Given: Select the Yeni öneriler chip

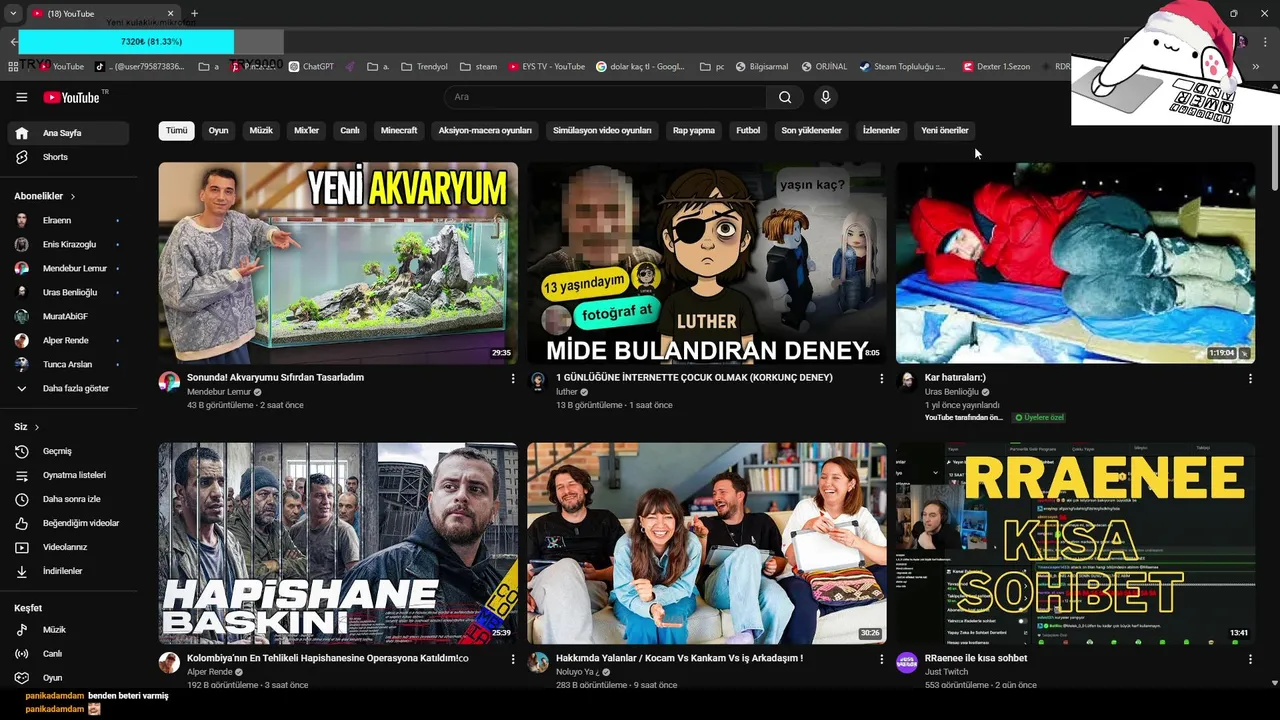Looking at the screenshot, I should point(945,131).
